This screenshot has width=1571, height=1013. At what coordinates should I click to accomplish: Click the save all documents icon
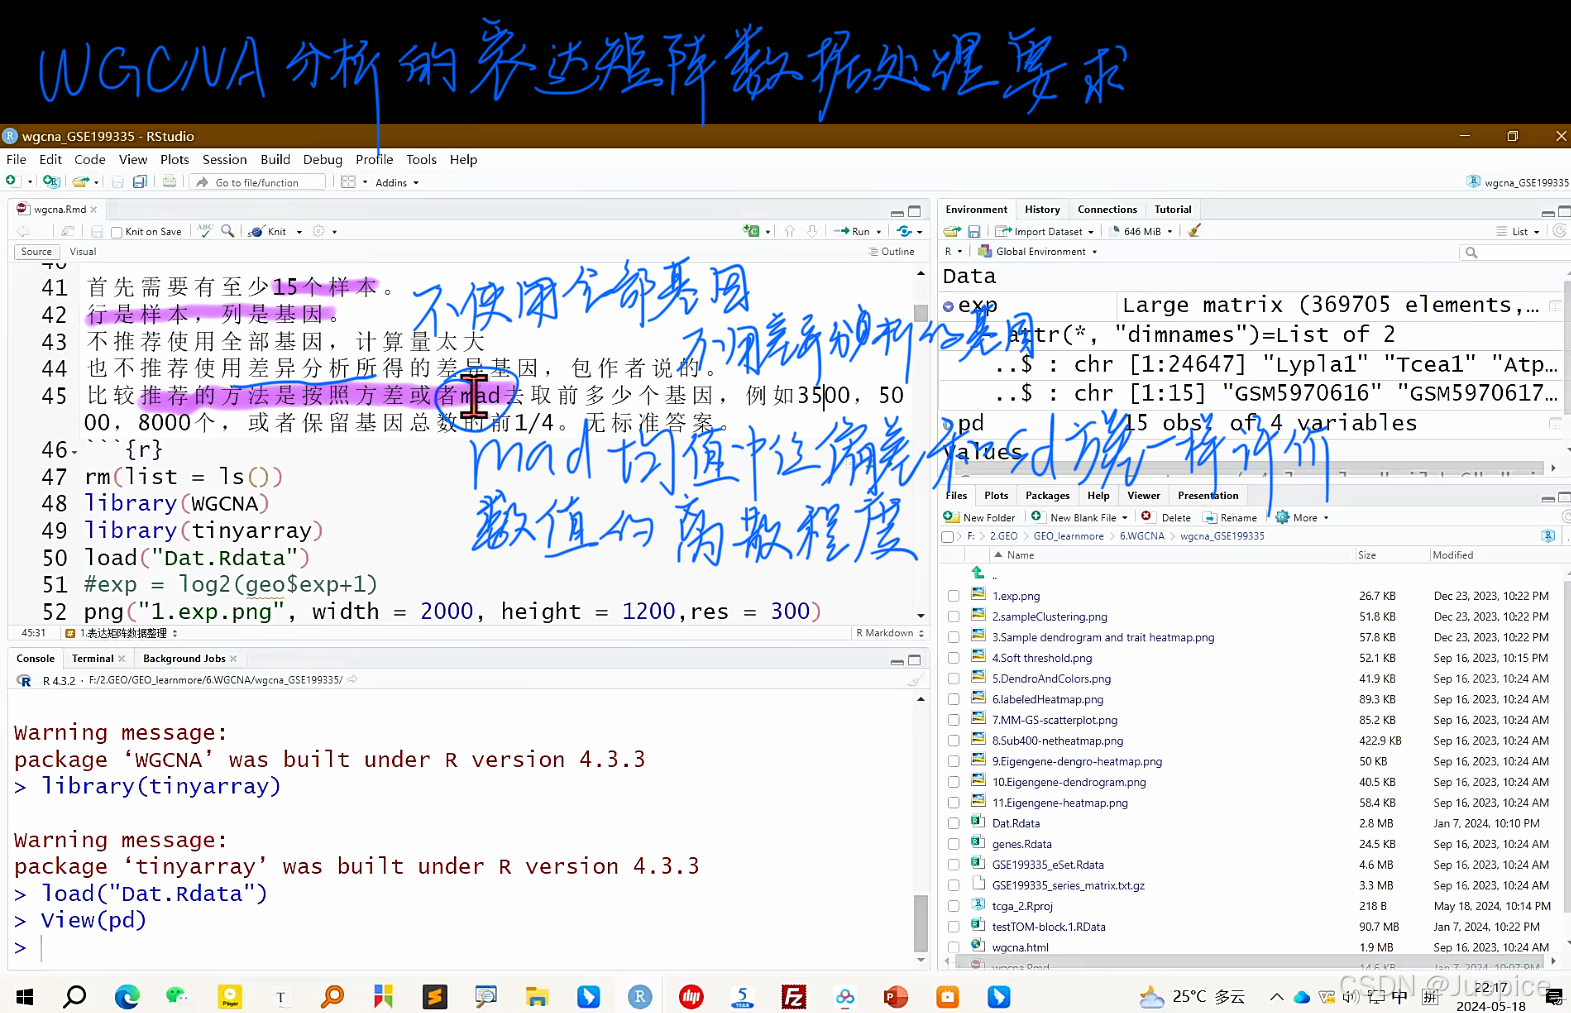coord(140,182)
